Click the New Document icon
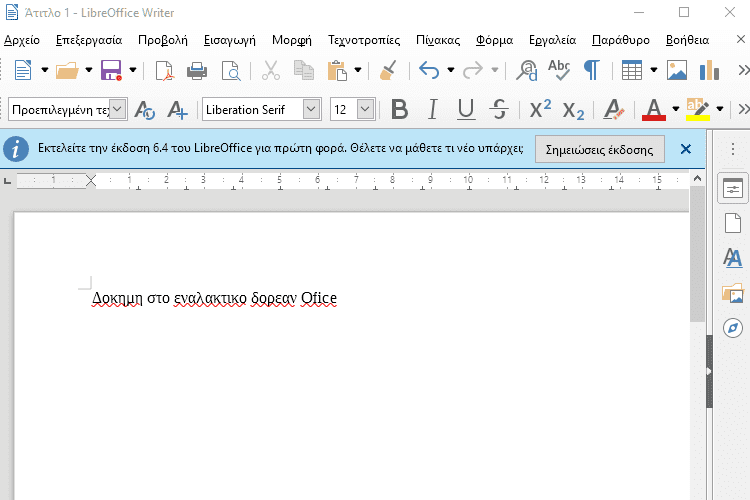Image resolution: width=750 pixels, height=500 pixels. click(x=23, y=70)
